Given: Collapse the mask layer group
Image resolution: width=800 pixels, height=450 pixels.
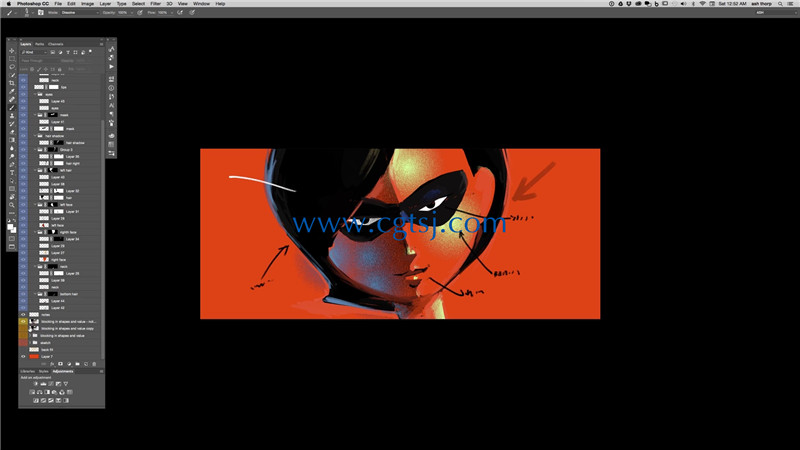Looking at the screenshot, I should tap(35, 115).
